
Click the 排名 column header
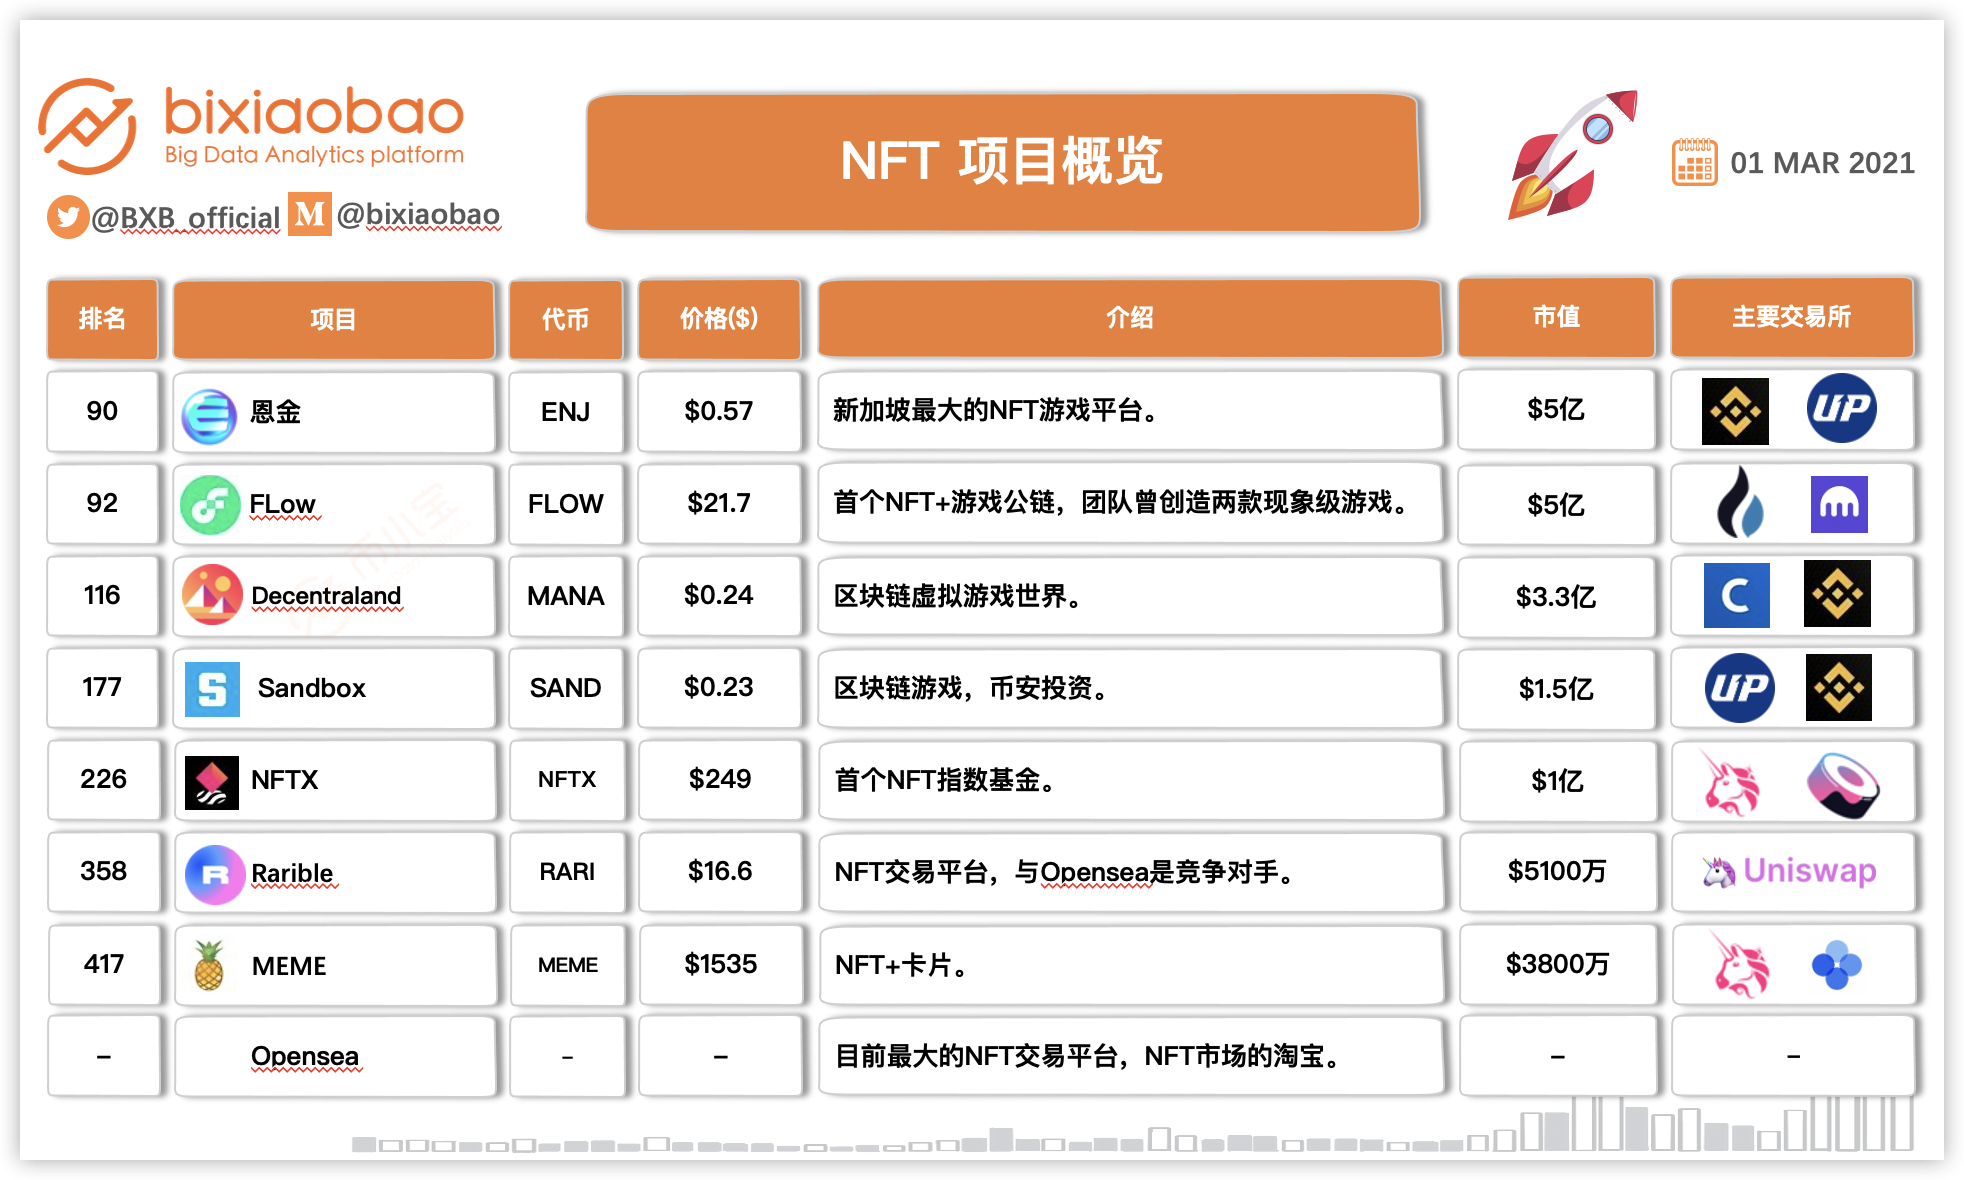[103, 319]
